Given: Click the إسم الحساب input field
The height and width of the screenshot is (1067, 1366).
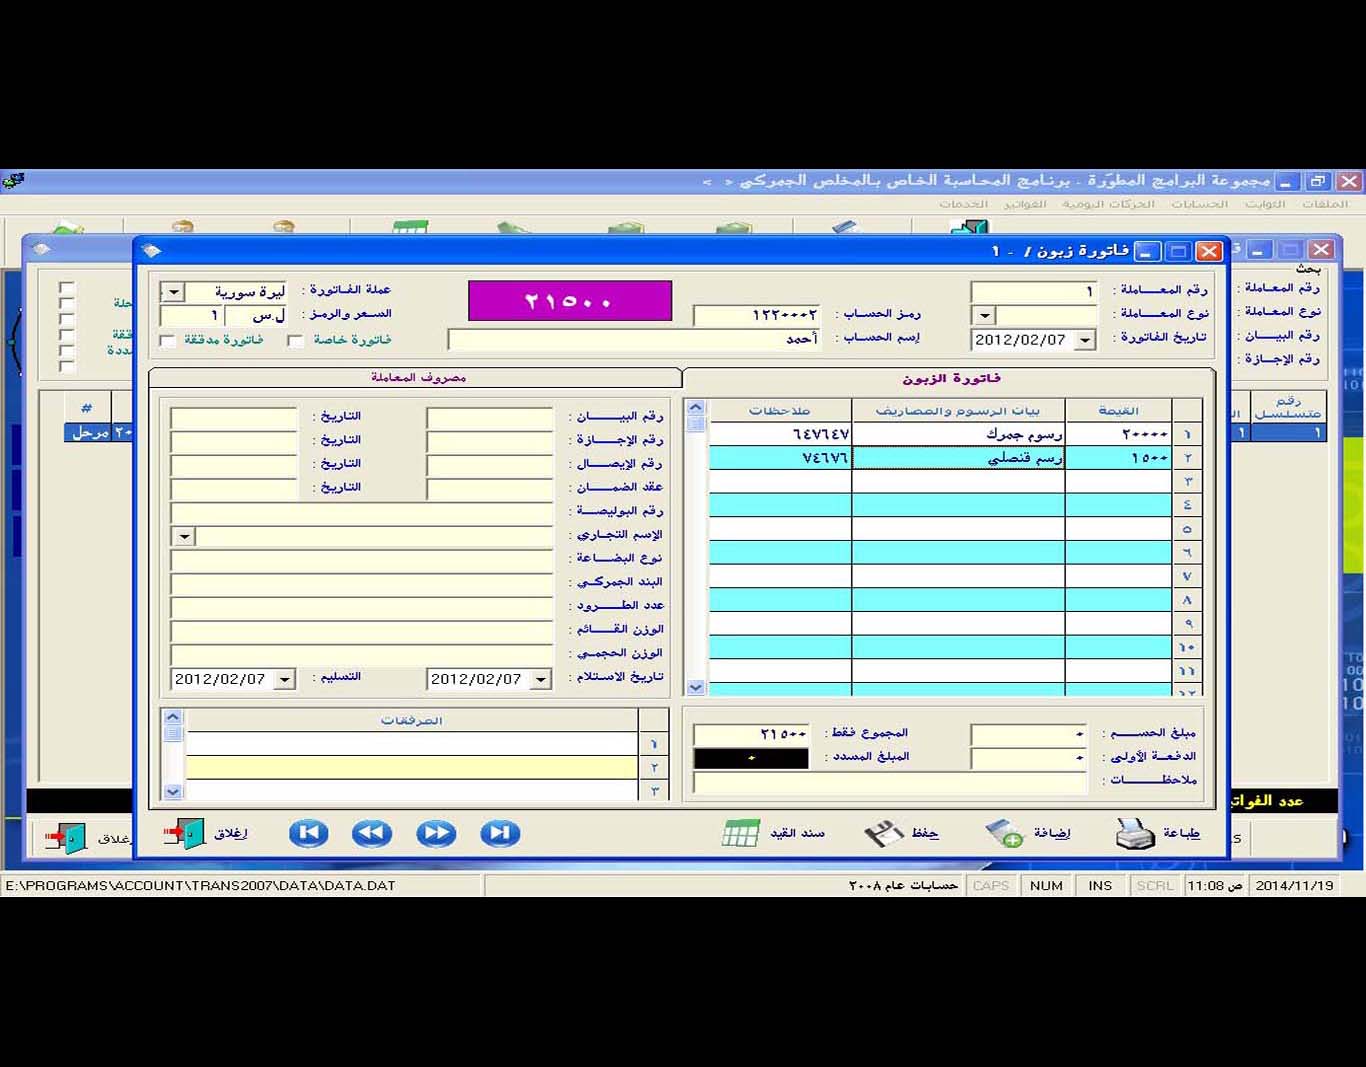Looking at the screenshot, I should pos(635,340).
